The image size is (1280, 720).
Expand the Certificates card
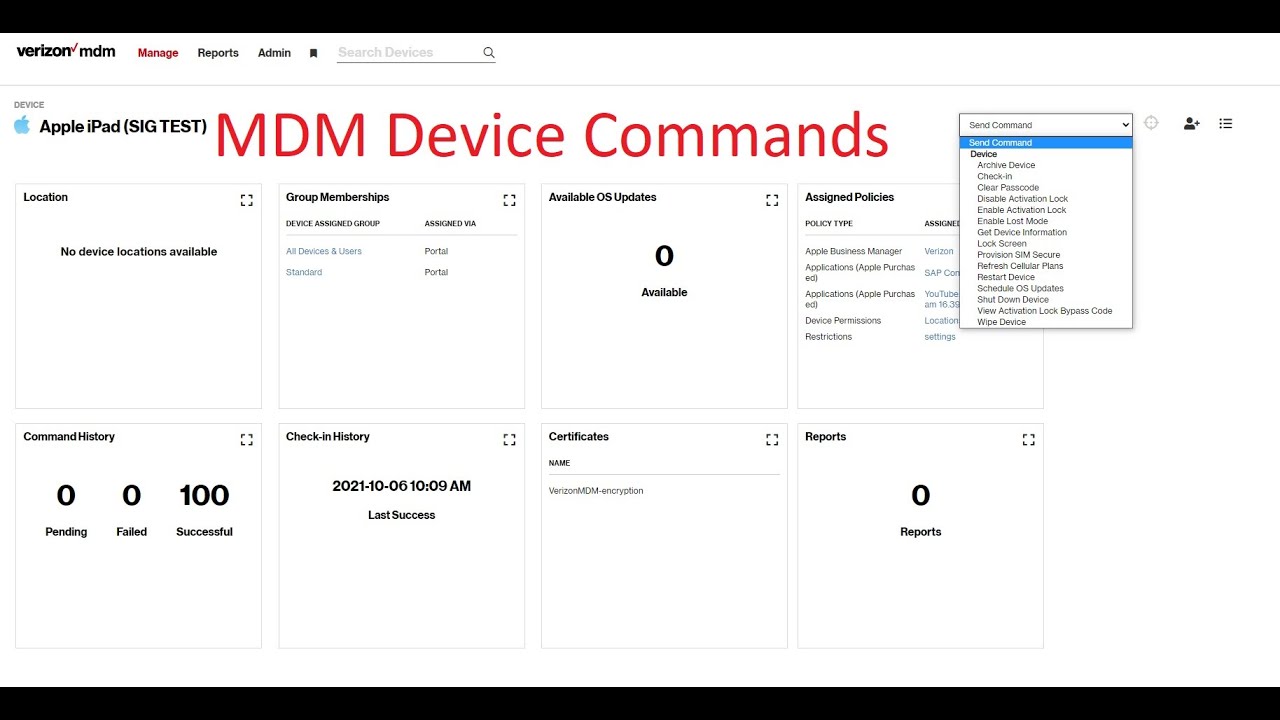click(x=772, y=439)
